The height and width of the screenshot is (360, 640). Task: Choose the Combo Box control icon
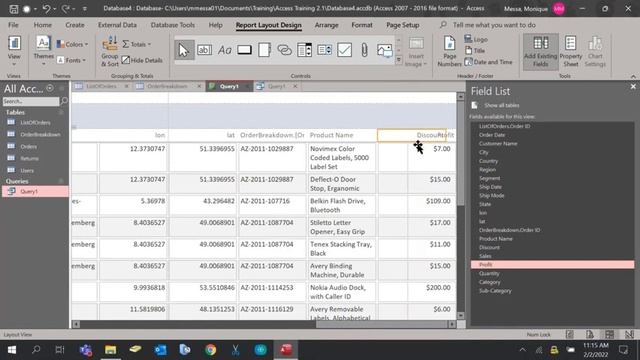coord(324,50)
